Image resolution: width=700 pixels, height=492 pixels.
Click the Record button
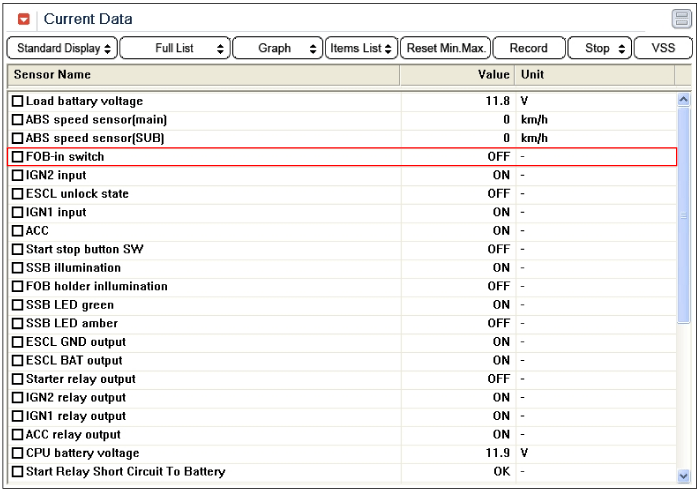(529, 48)
